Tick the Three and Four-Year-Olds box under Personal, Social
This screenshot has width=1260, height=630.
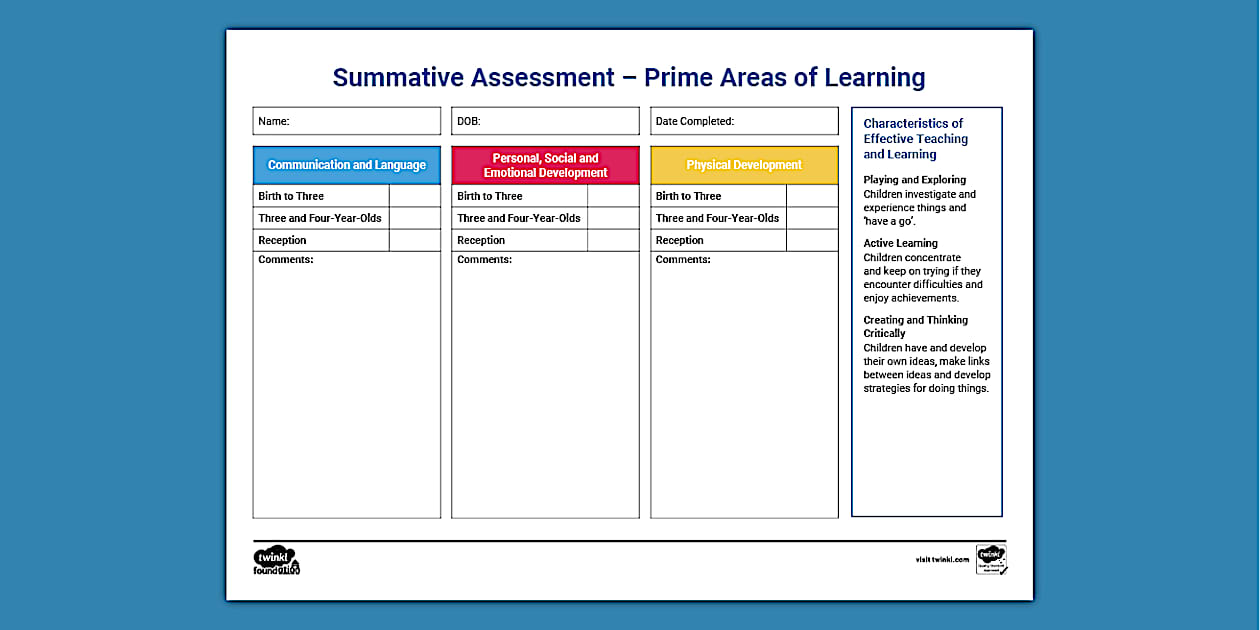(613, 218)
